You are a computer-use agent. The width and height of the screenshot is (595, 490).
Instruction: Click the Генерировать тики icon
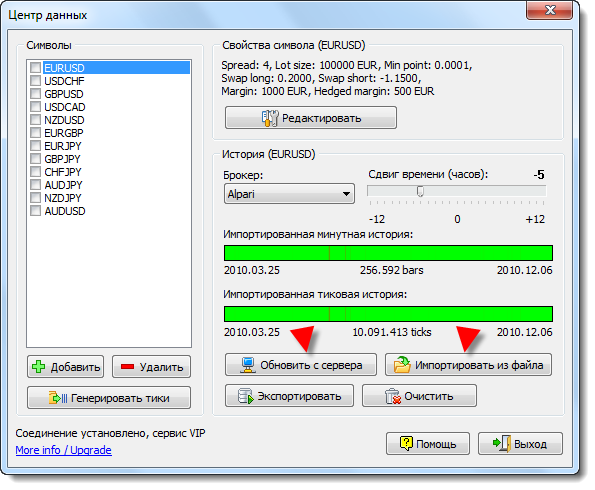58,398
